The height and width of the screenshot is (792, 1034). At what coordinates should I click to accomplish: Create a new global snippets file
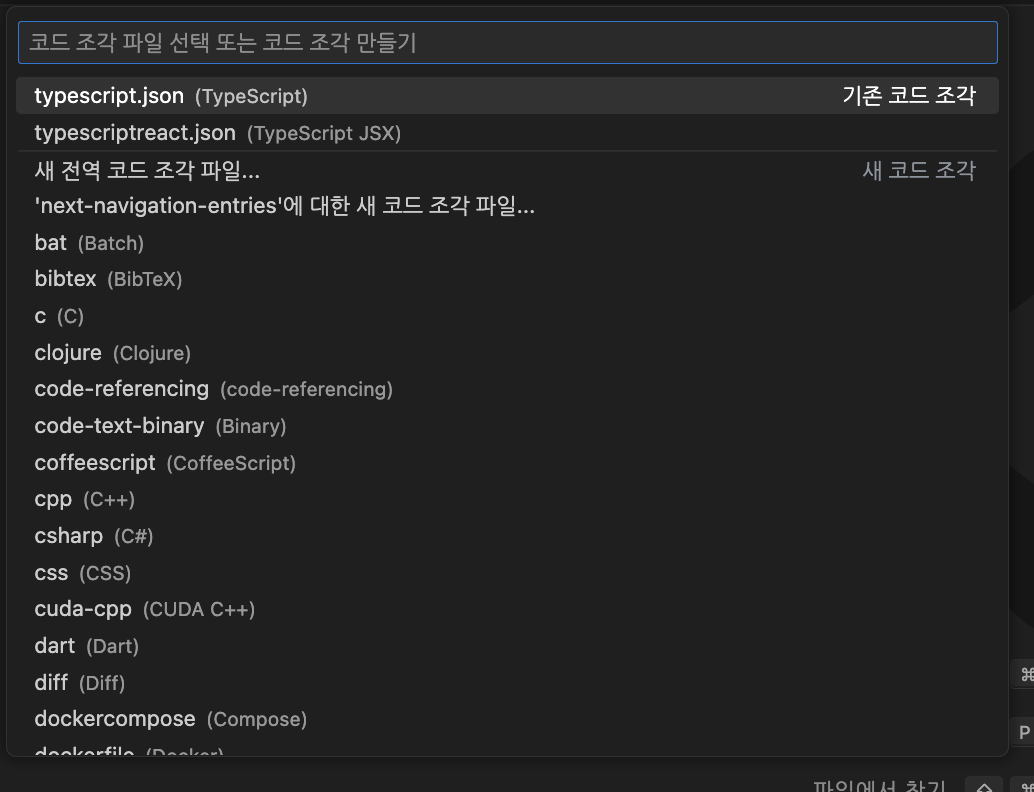[507, 170]
